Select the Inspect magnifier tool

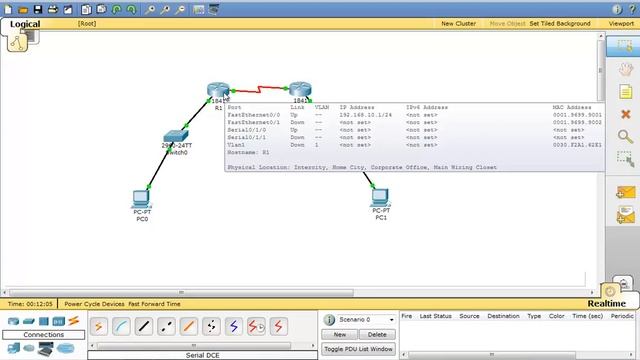[625, 137]
